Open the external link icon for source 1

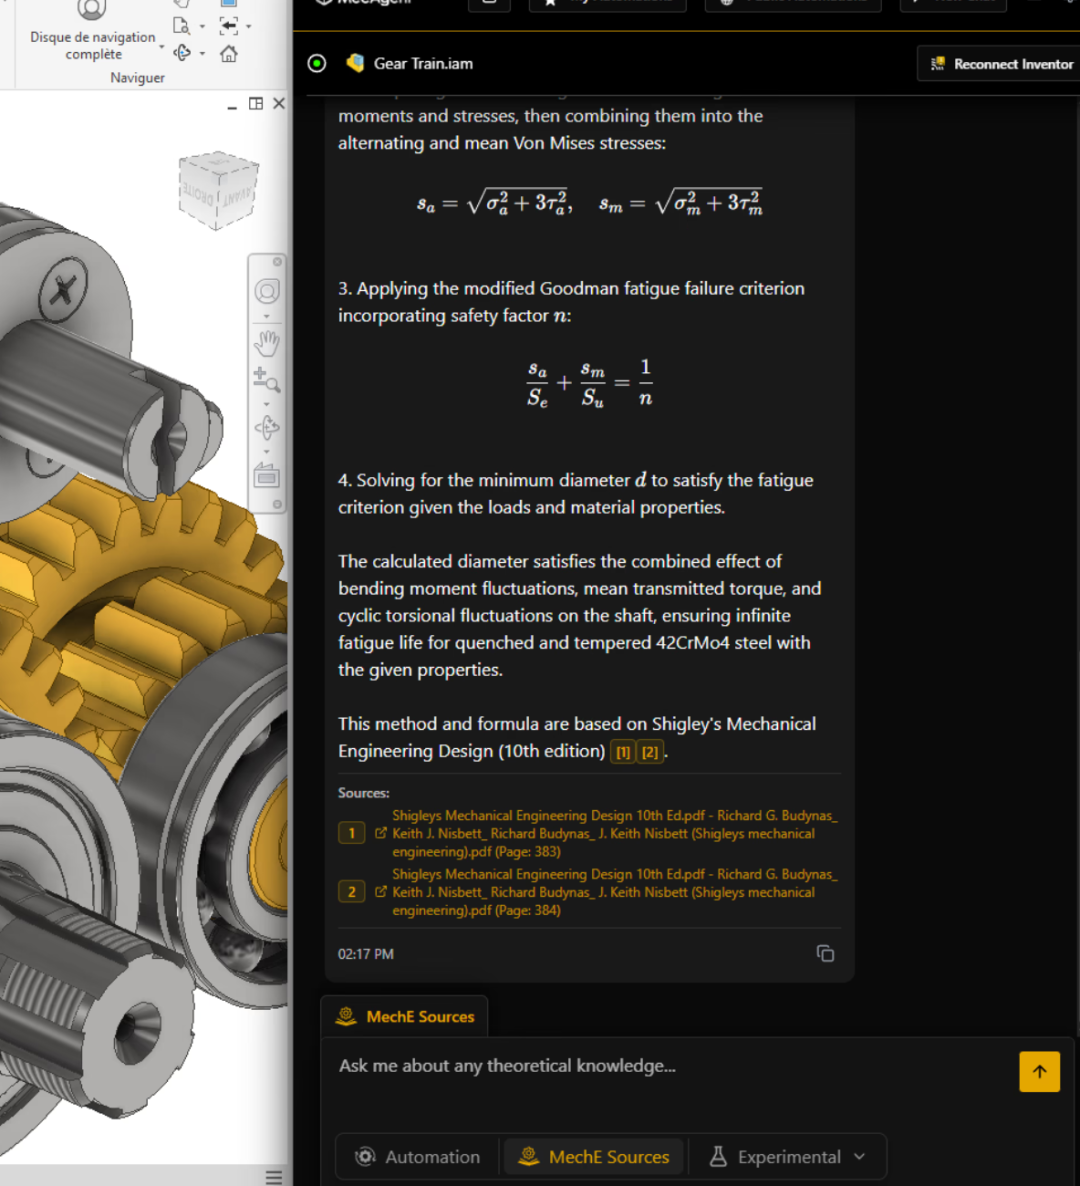pos(381,833)
